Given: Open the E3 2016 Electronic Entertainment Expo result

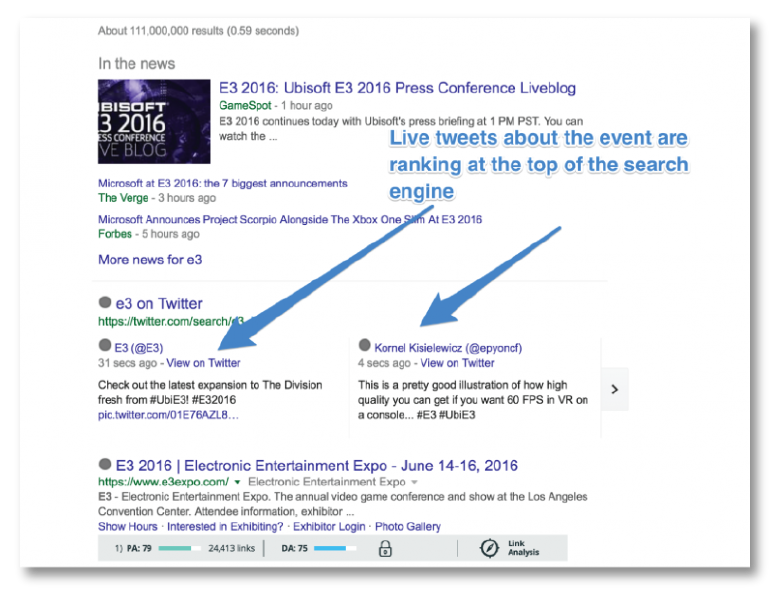Looking at the screenshot, I should (316, 465).
